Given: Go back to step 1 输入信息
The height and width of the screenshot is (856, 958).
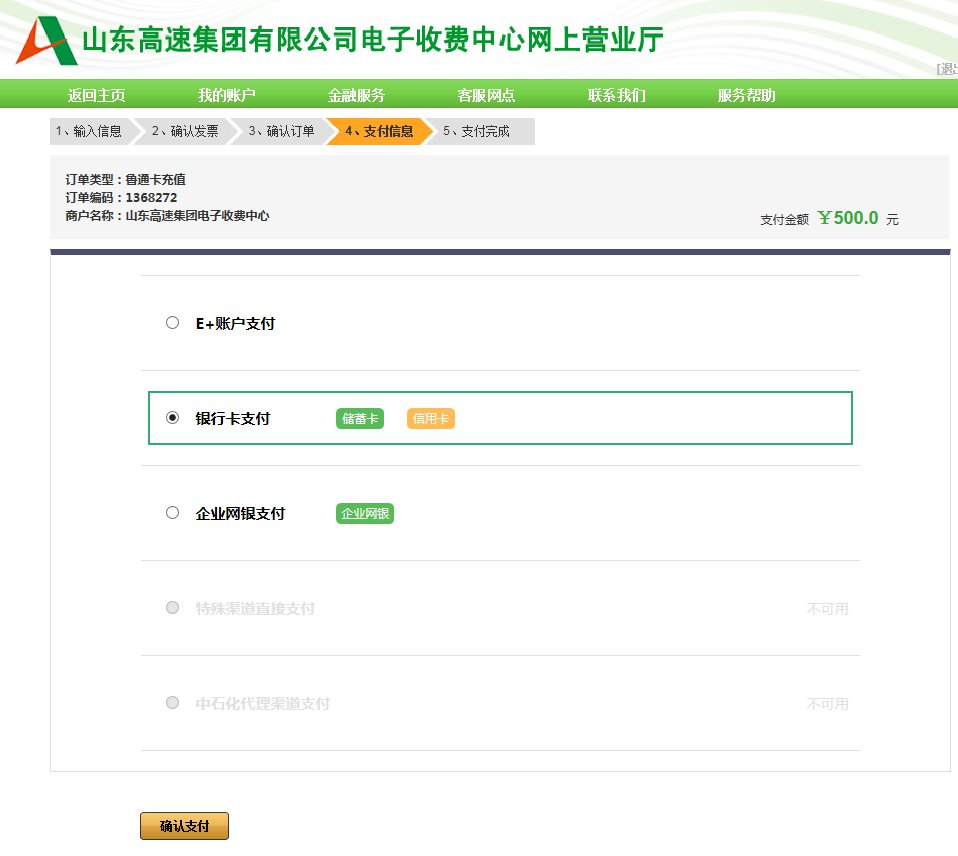Looking at the screenshot, I should pyautogui.click(x=89, y=132).
